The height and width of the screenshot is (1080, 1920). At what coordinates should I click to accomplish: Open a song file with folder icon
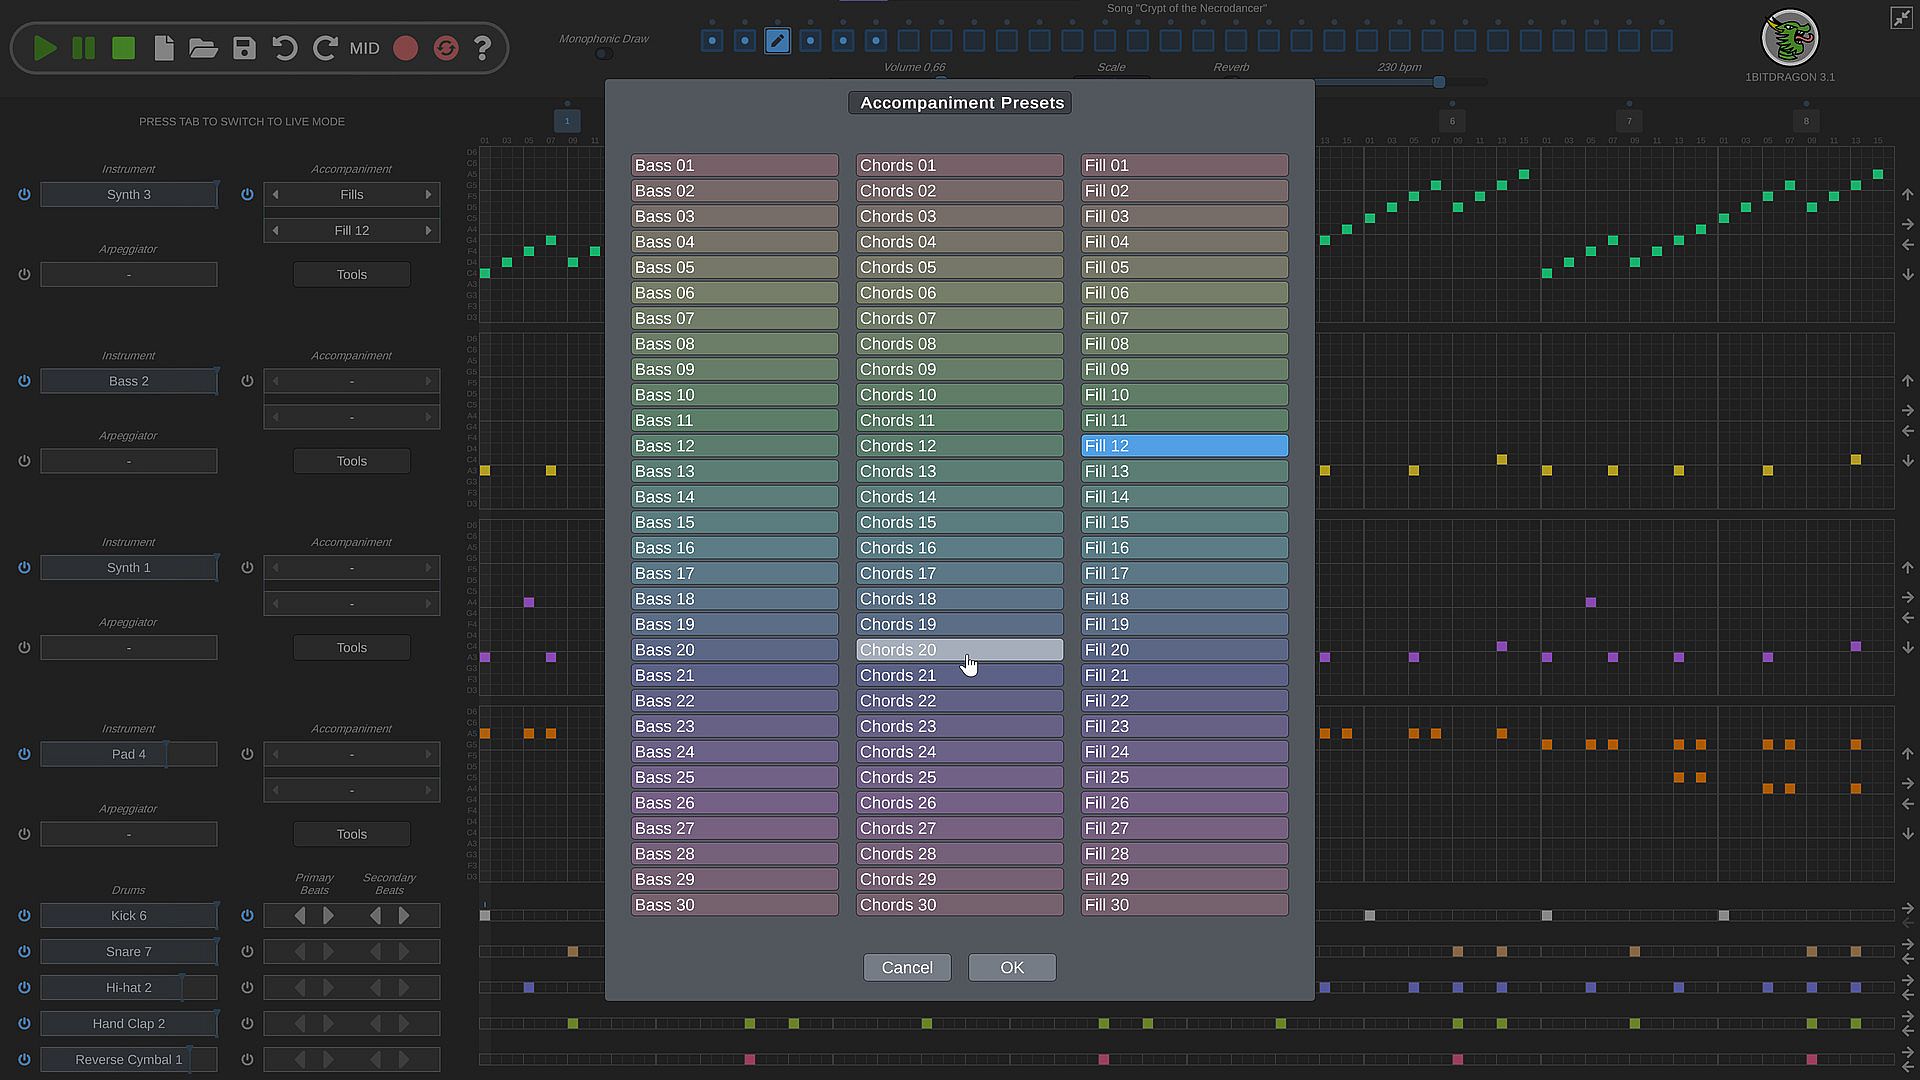tap(203, 48)
